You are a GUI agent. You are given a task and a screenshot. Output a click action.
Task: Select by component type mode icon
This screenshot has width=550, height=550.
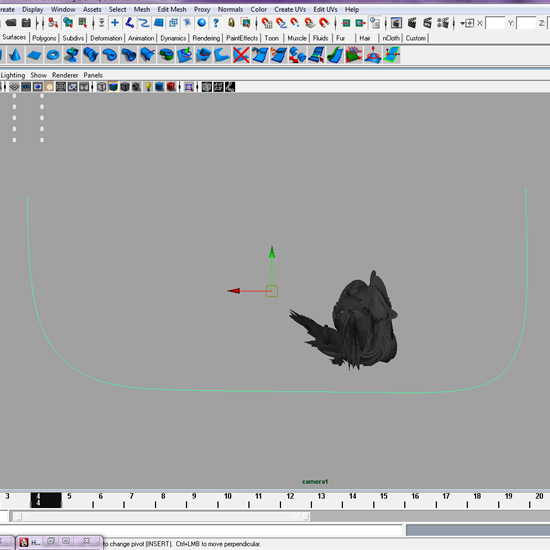pyautogui.click(x=83, y=23)
